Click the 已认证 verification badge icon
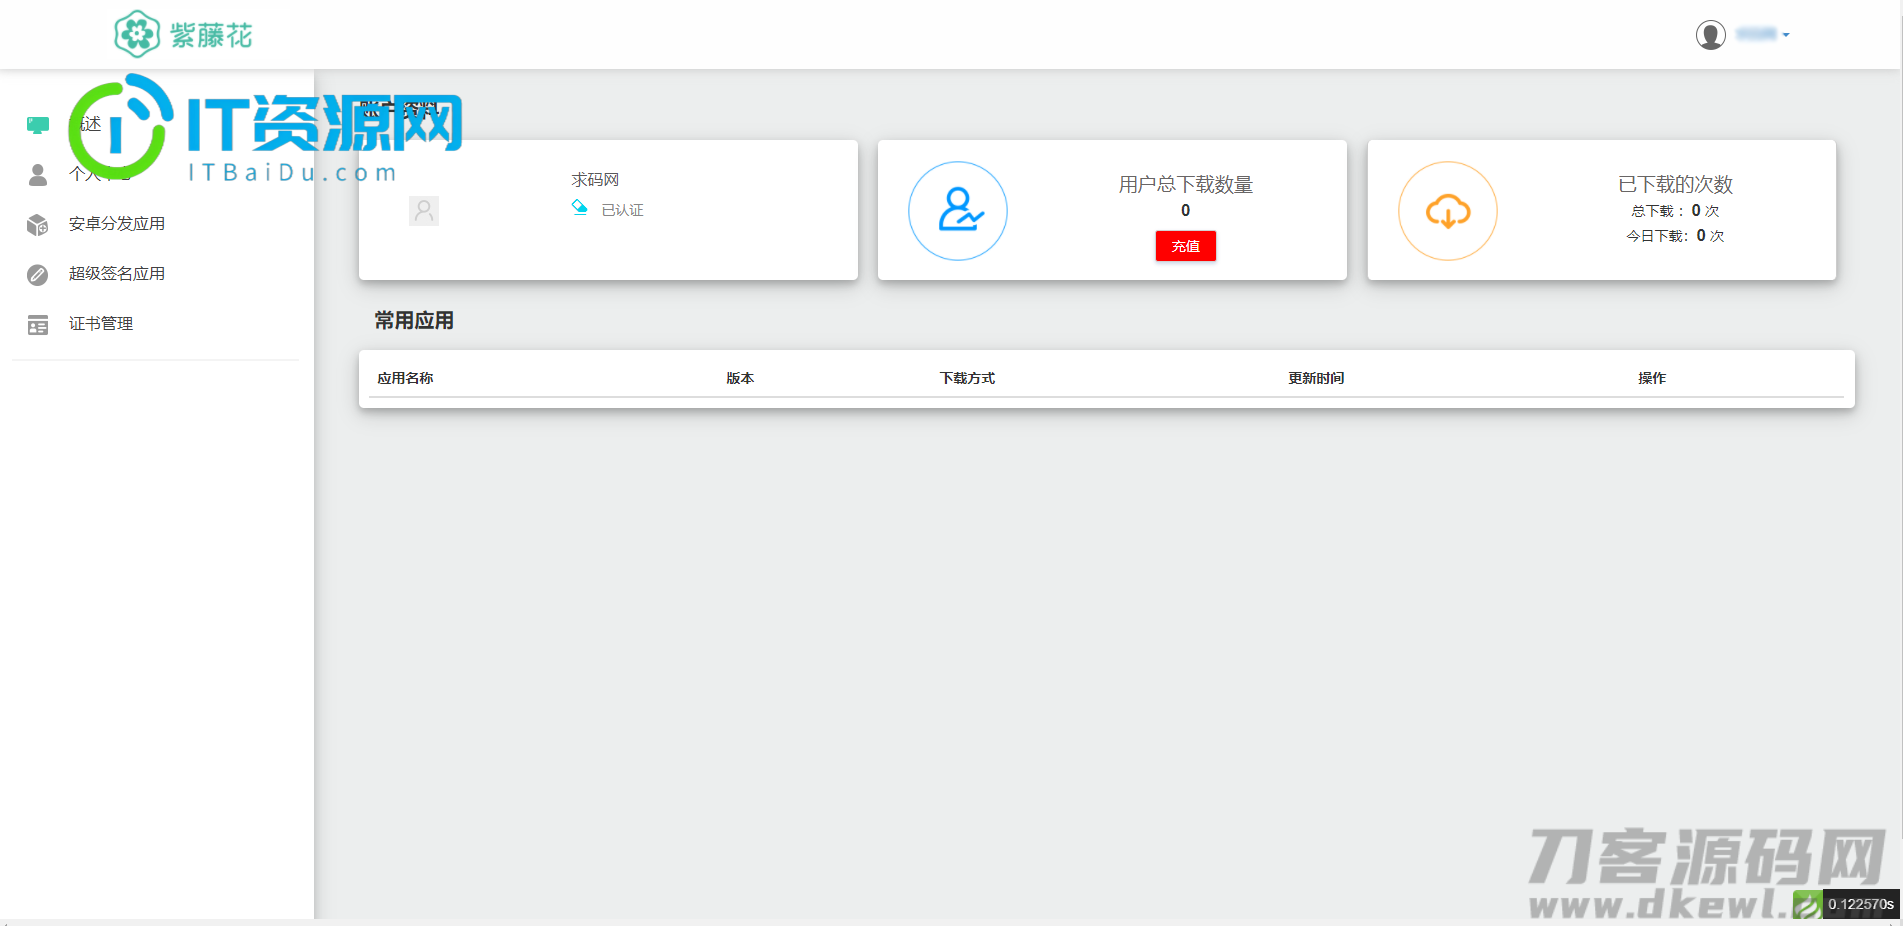 pyautogui.click(x=579, y=208)
